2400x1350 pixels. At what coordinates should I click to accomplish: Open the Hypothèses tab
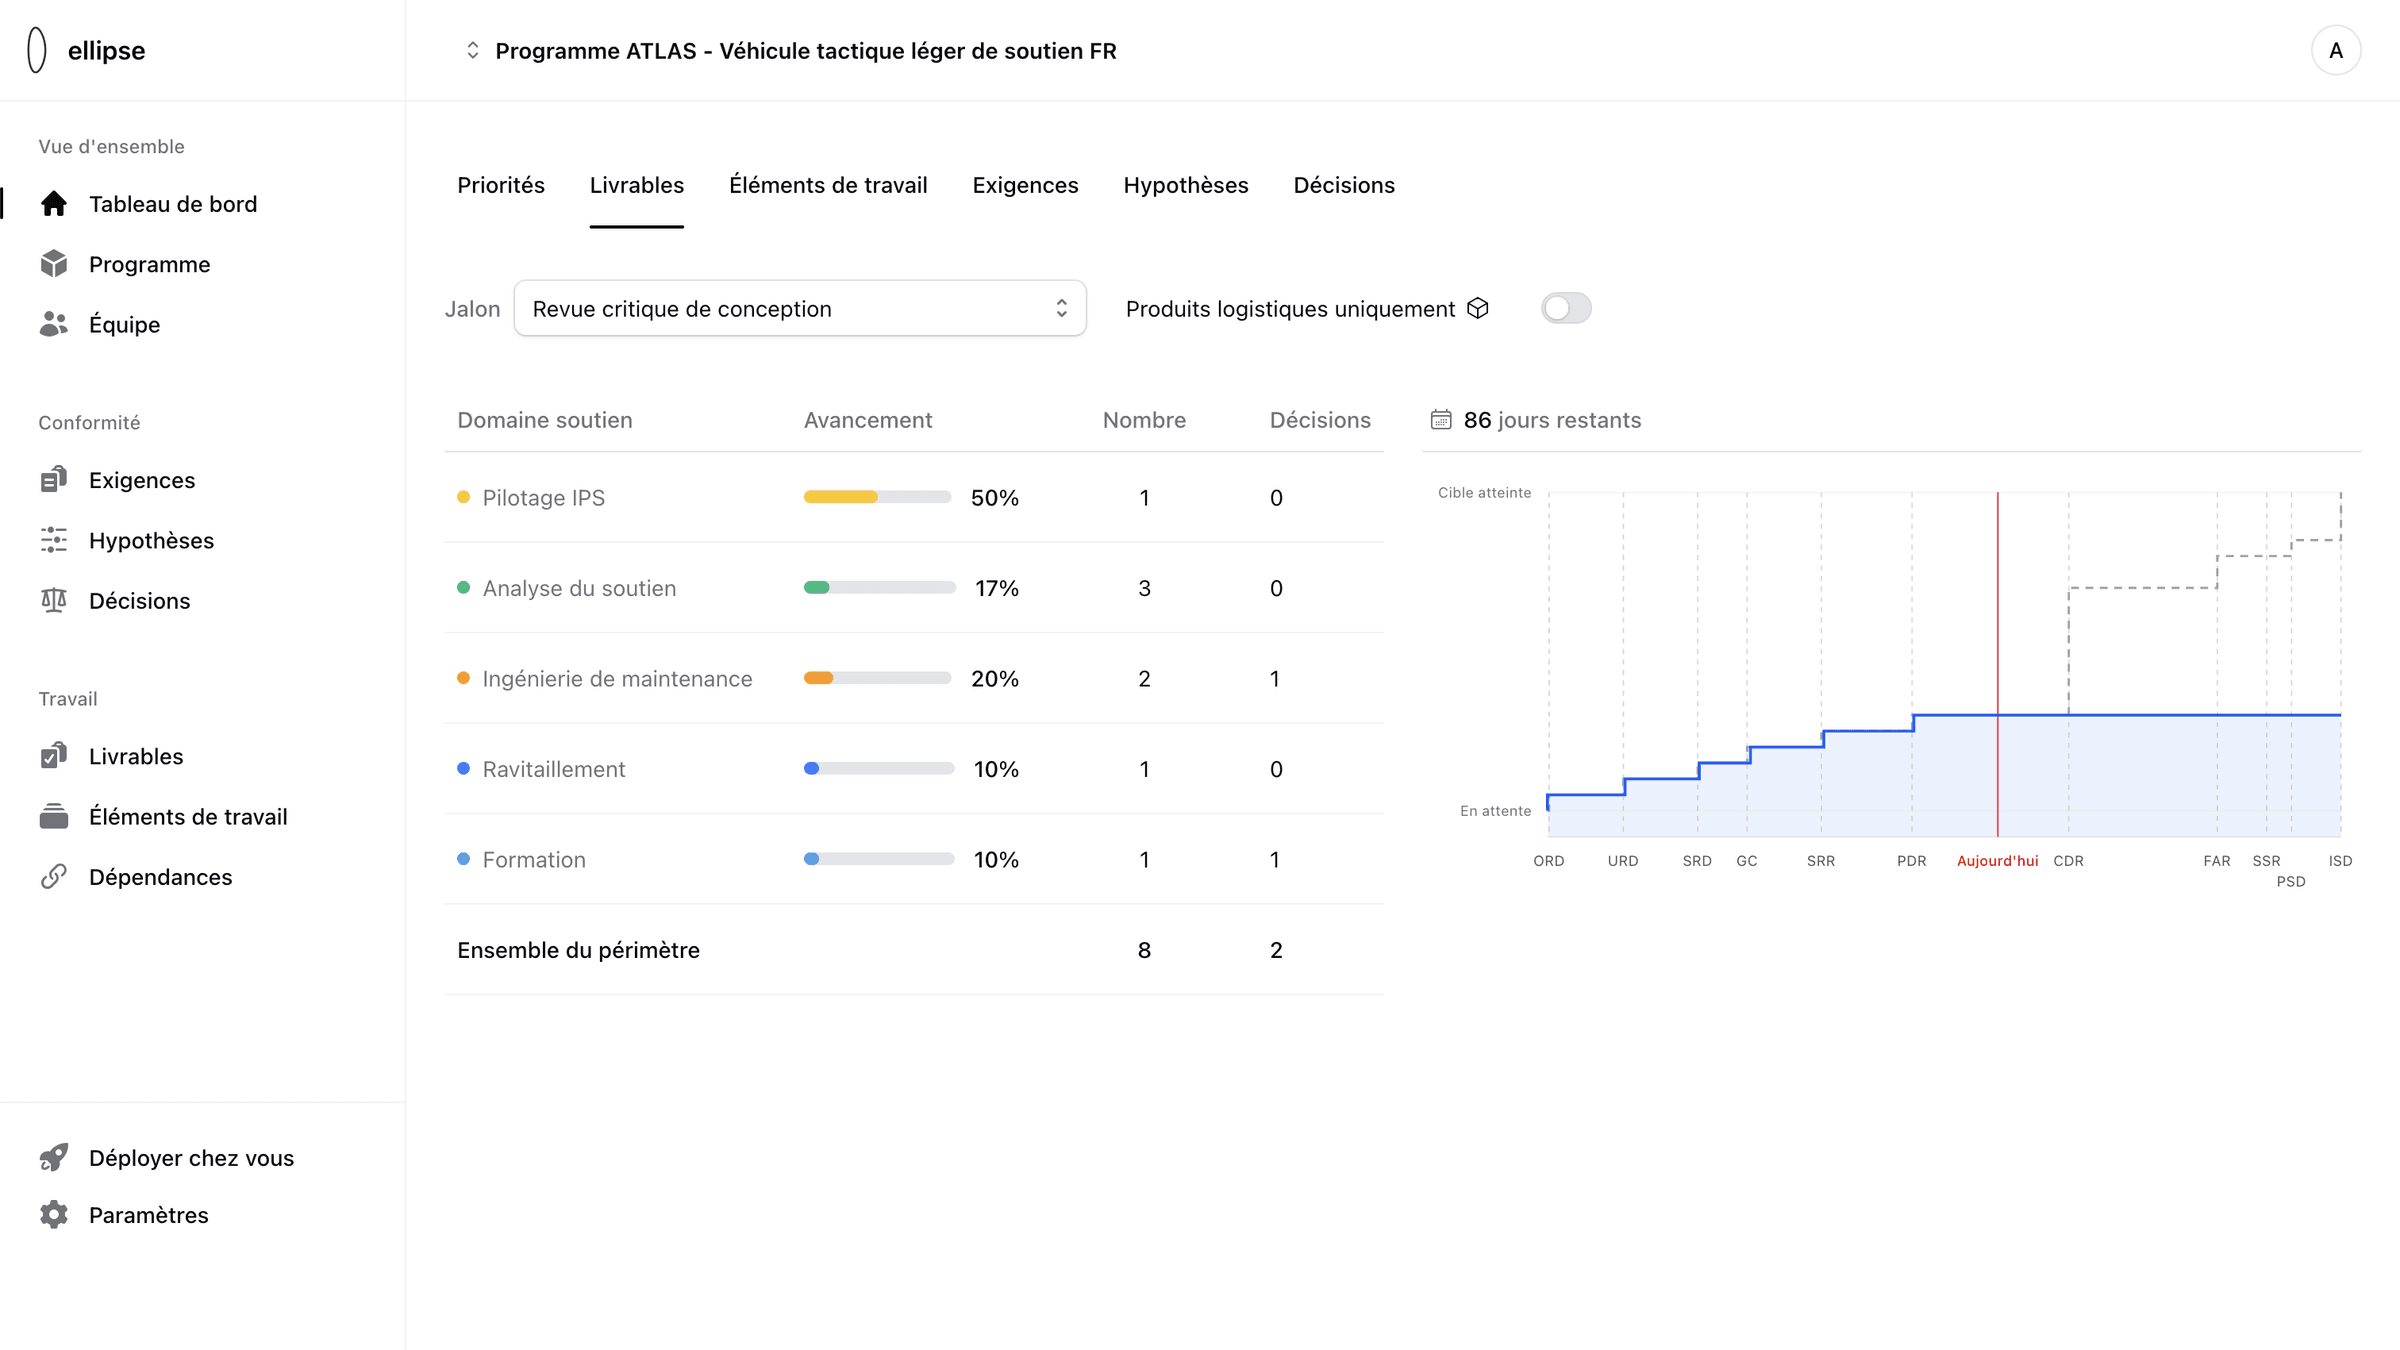1186,185
